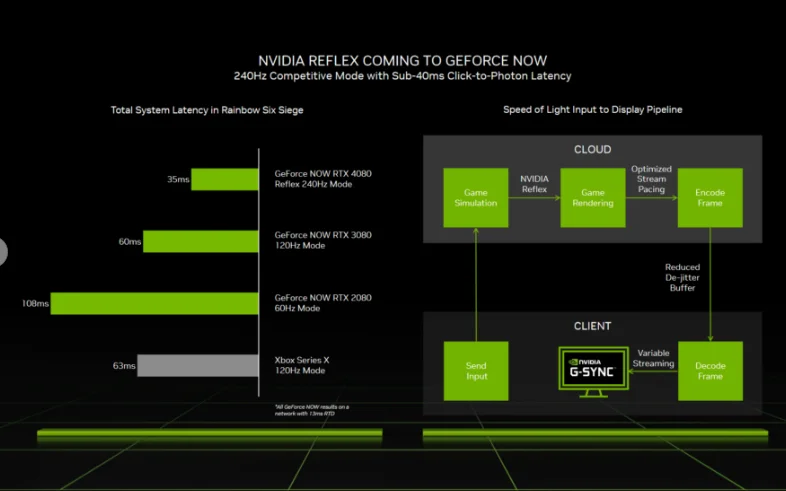Click the previous-slide arrow at left edge
Image resolution: width=786 pixels, height=491 pixels.
click(x=3, y=252)
